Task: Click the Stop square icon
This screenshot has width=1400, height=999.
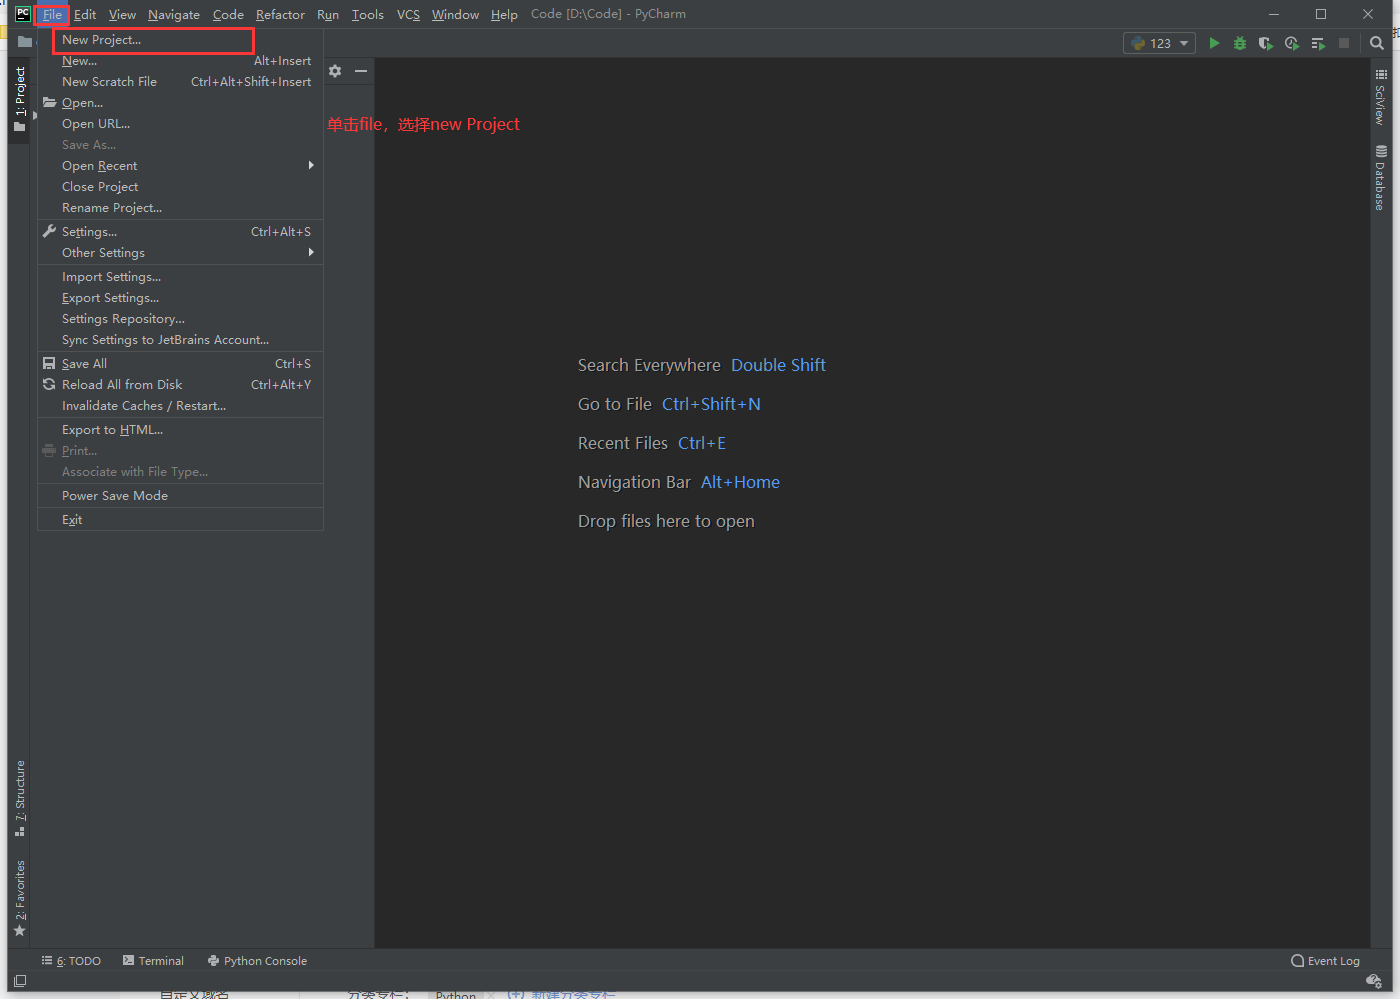Action: (x=1344, y=43)
